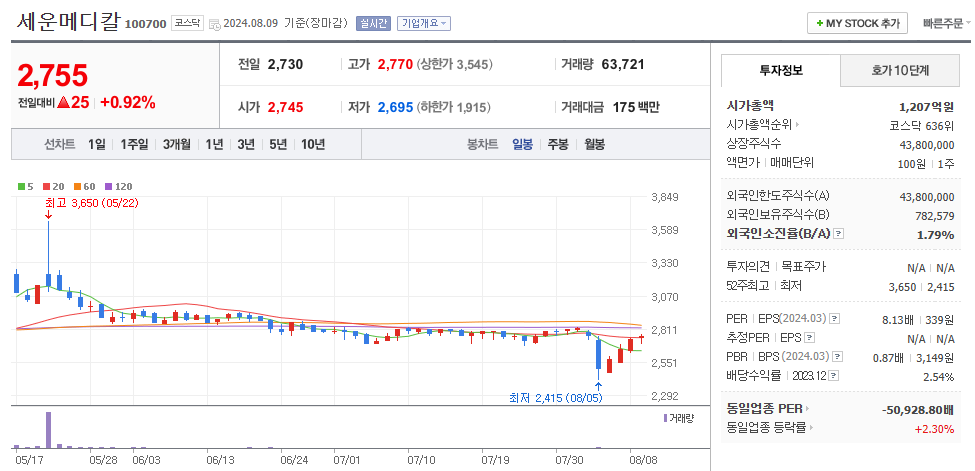
Task: Click the help icon beside 추정PER EPS
Action: click(809, 338)
